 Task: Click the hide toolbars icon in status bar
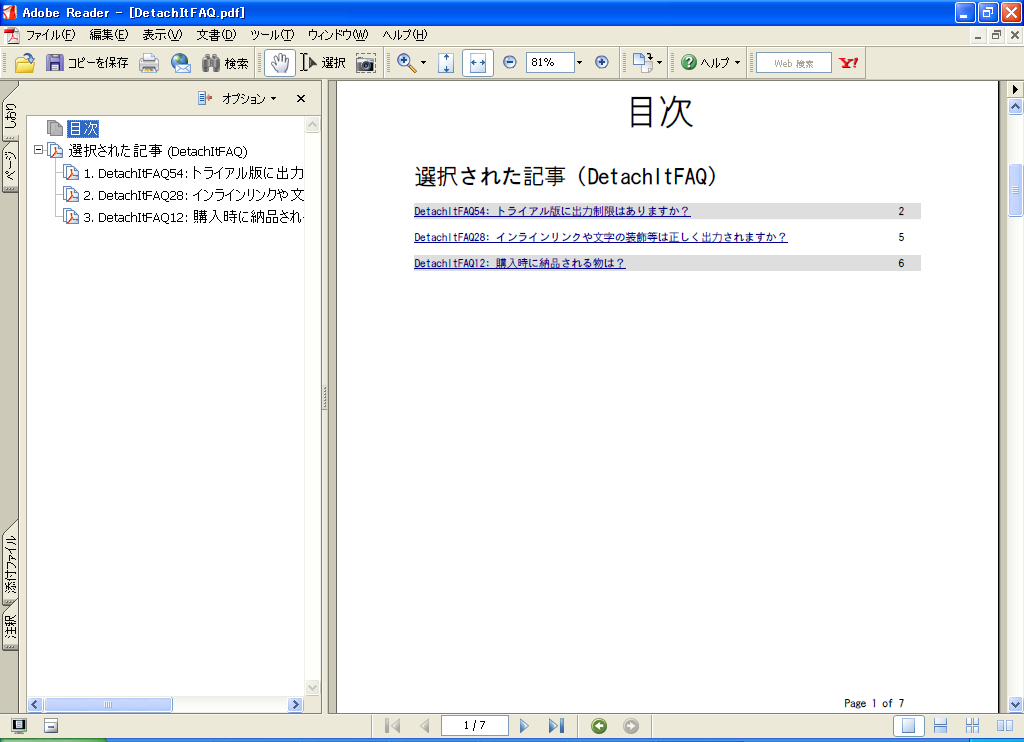pyautogui.click(x=51, y=726)
